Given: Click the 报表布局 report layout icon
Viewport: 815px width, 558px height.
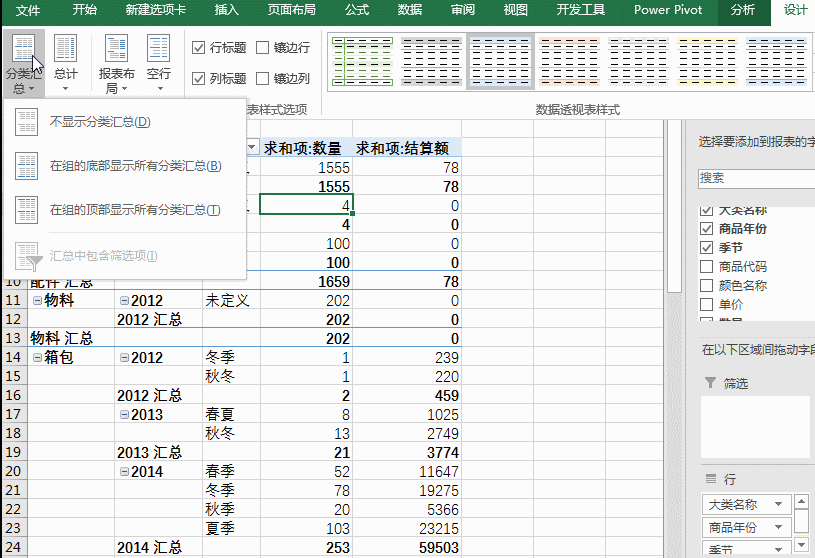Looking at the screenshot, I should [117, 64].
